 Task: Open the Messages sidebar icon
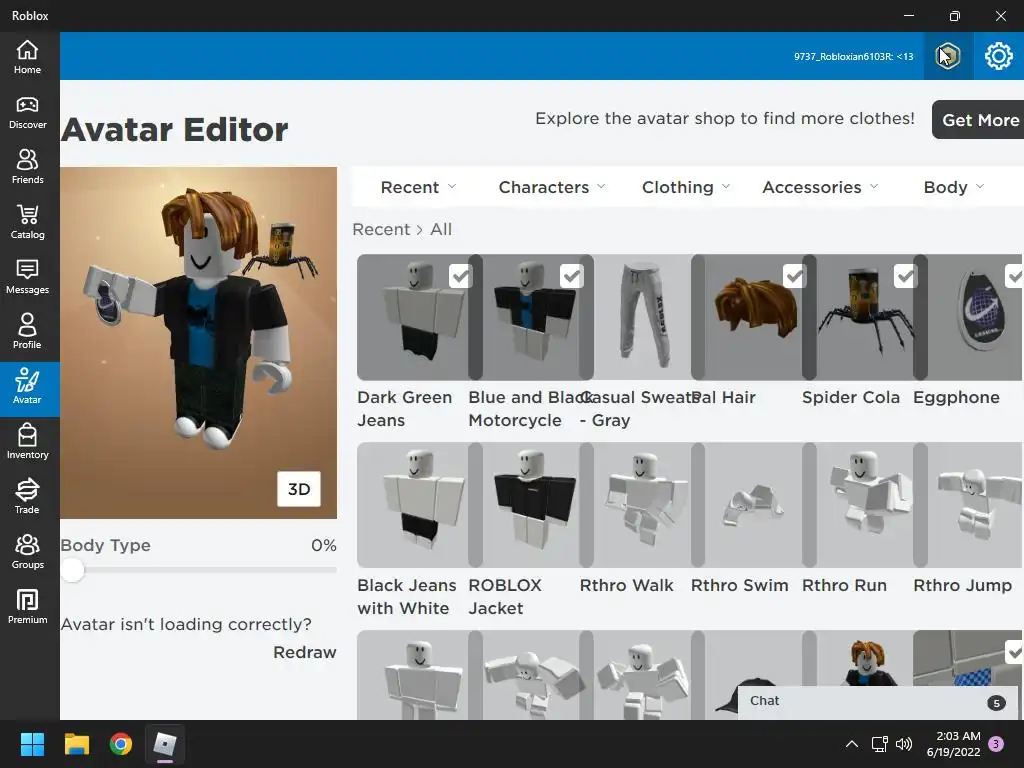pyautogui.click(x=27, y=277)
